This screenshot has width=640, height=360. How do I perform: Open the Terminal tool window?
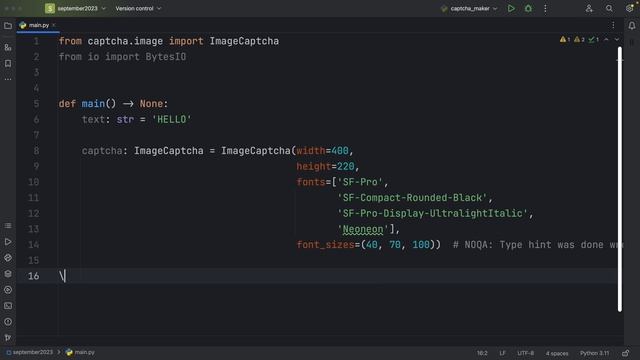8,306
